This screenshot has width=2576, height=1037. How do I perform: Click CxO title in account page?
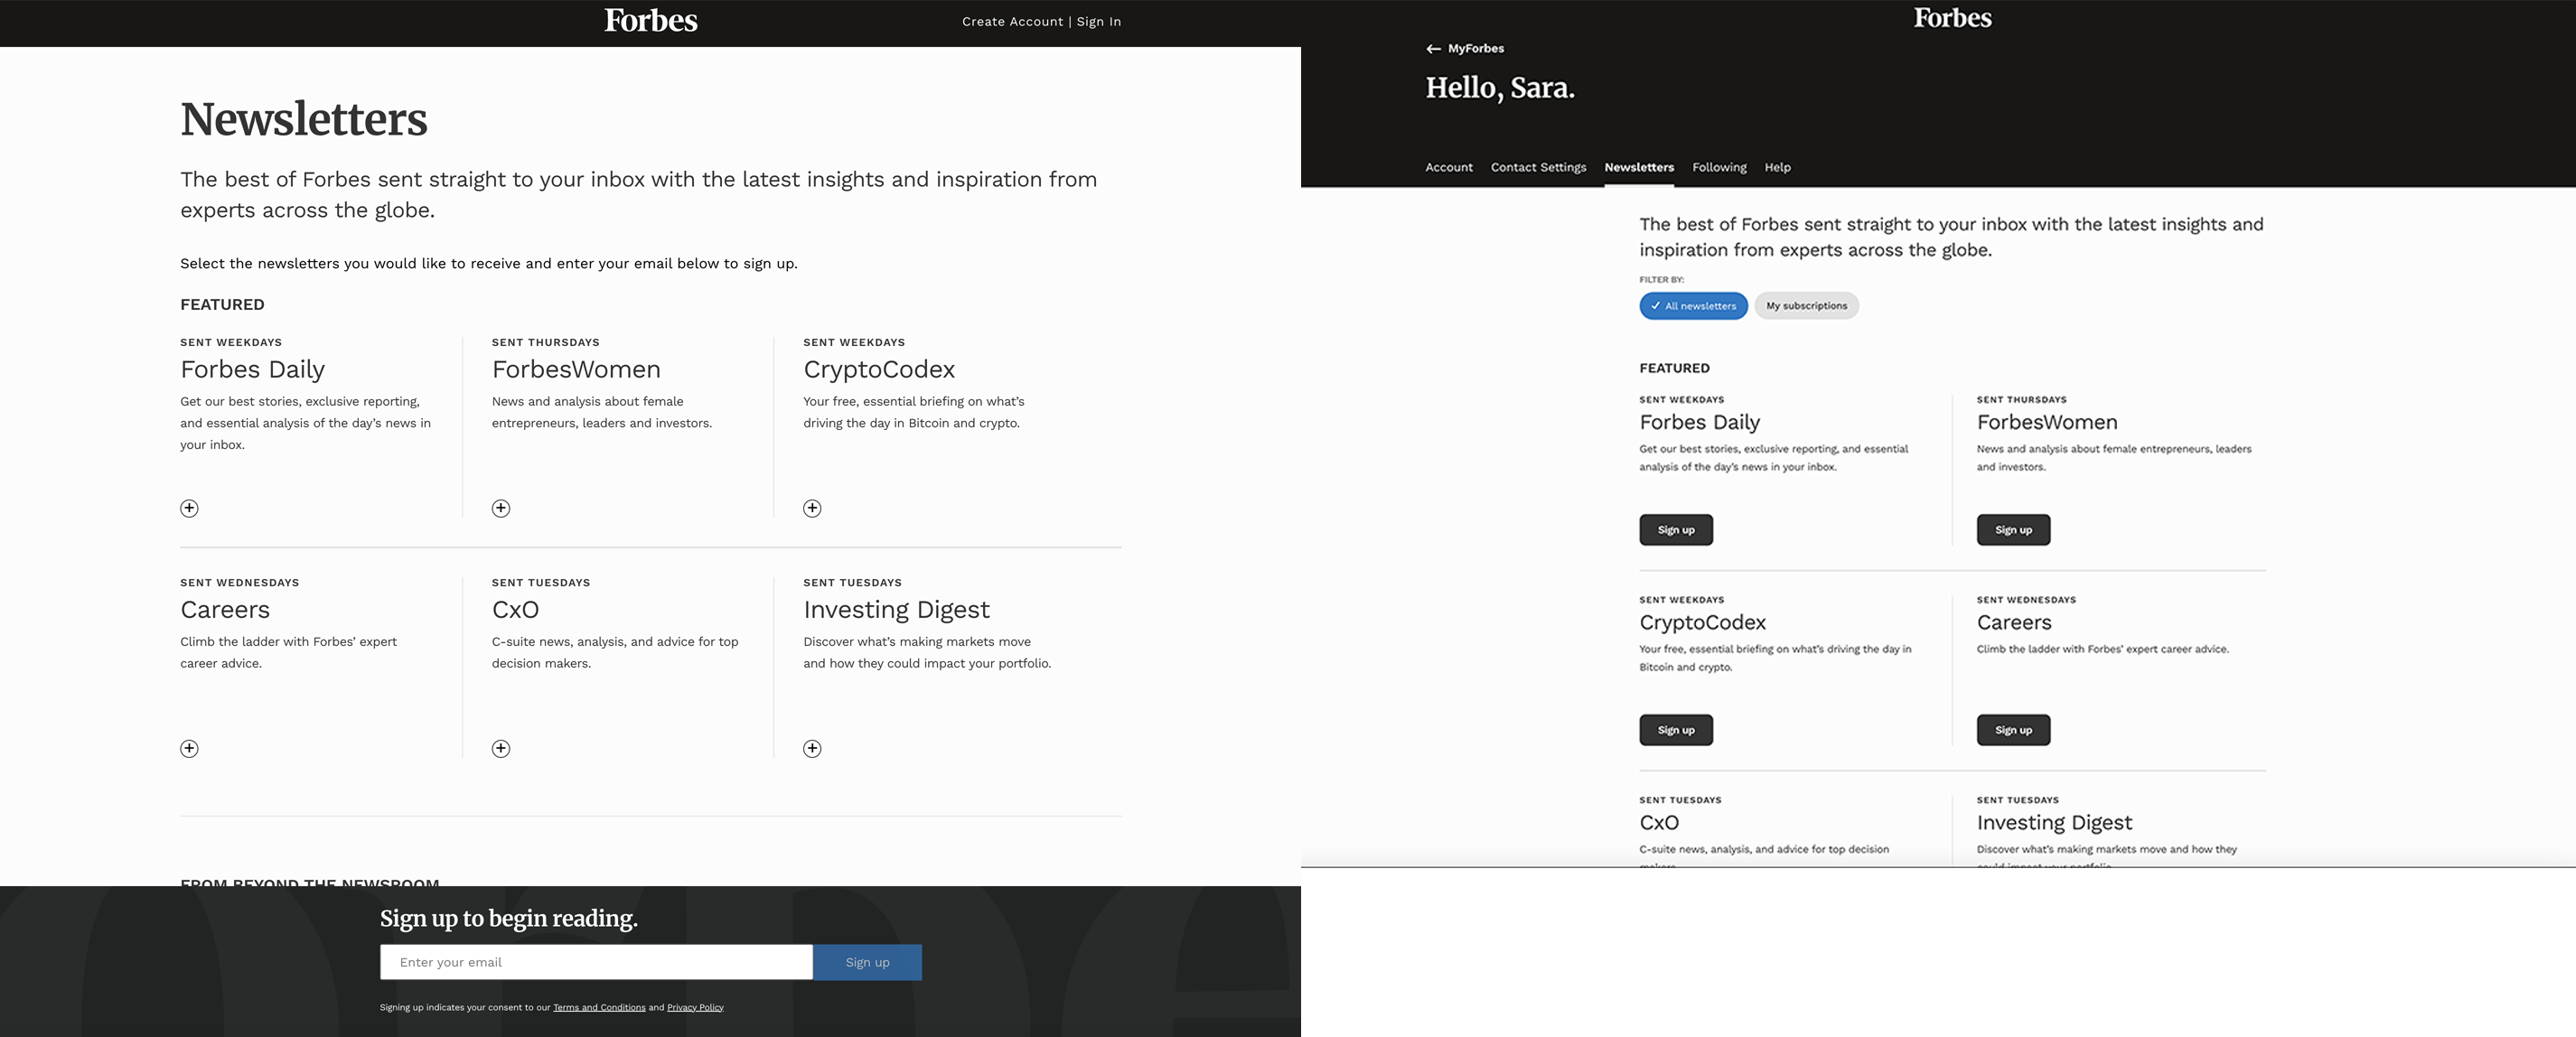[1659, 822]
